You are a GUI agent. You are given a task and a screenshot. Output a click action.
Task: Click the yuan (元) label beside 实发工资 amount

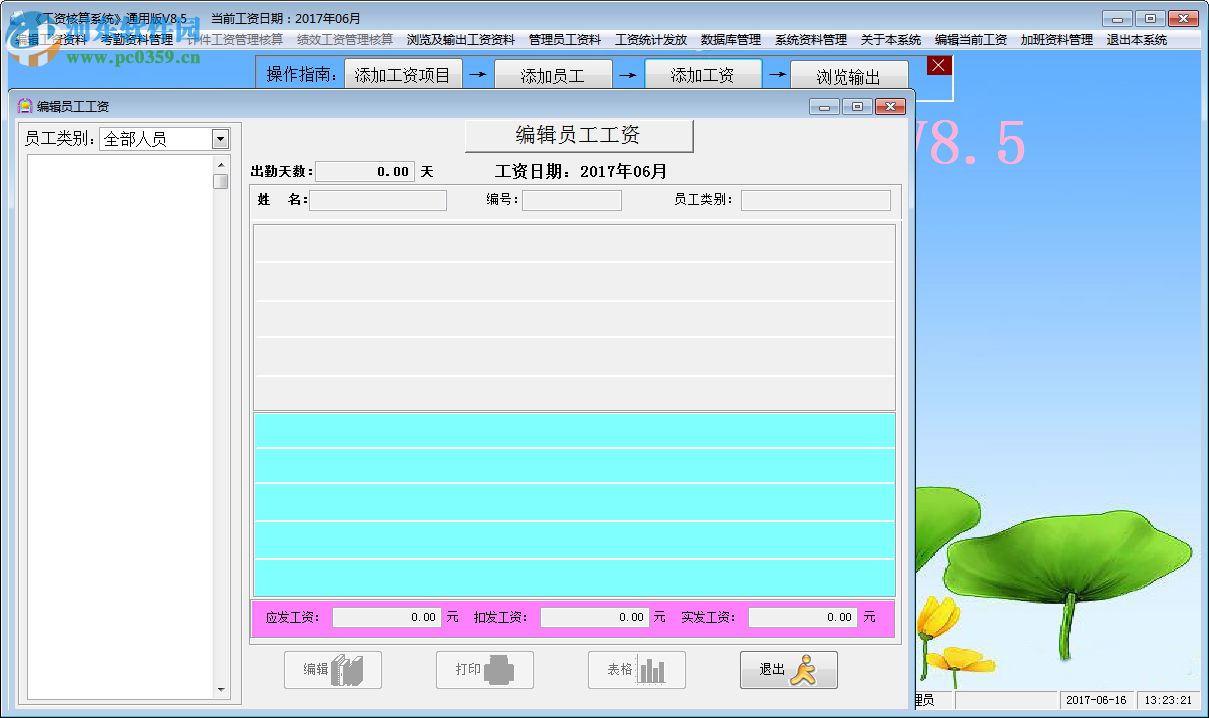pos(867,617)
